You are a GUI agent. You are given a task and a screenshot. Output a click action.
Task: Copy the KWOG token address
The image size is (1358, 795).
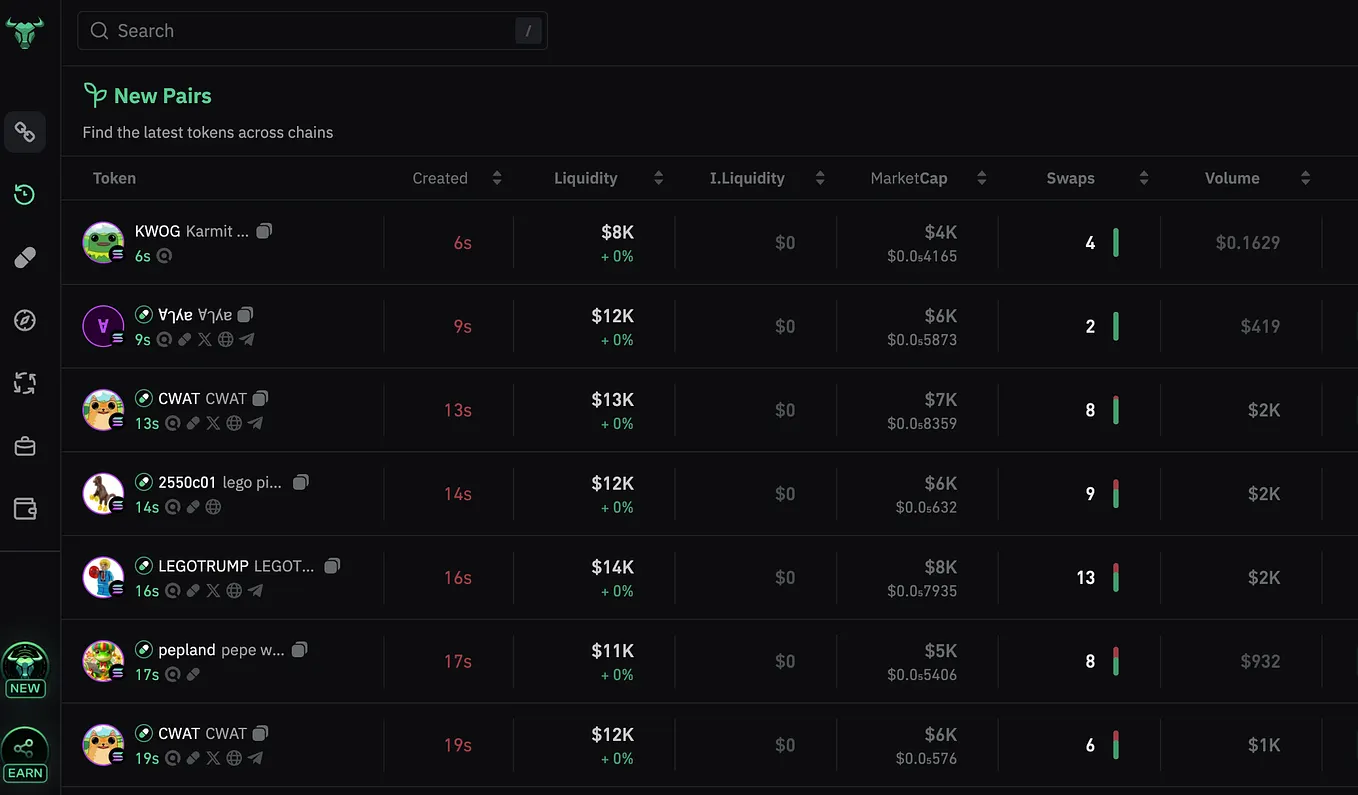[x=264, y=231]
